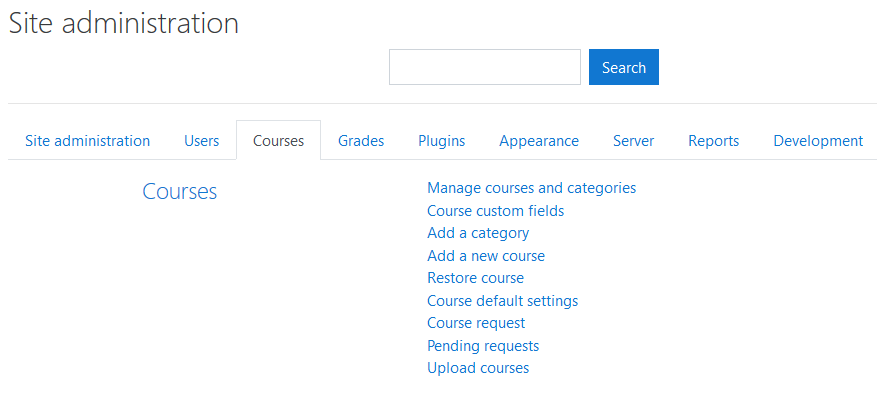This screenshot has width=877, height=396.
Task: Switch to the Appearance tab
Action: point(539,141)
